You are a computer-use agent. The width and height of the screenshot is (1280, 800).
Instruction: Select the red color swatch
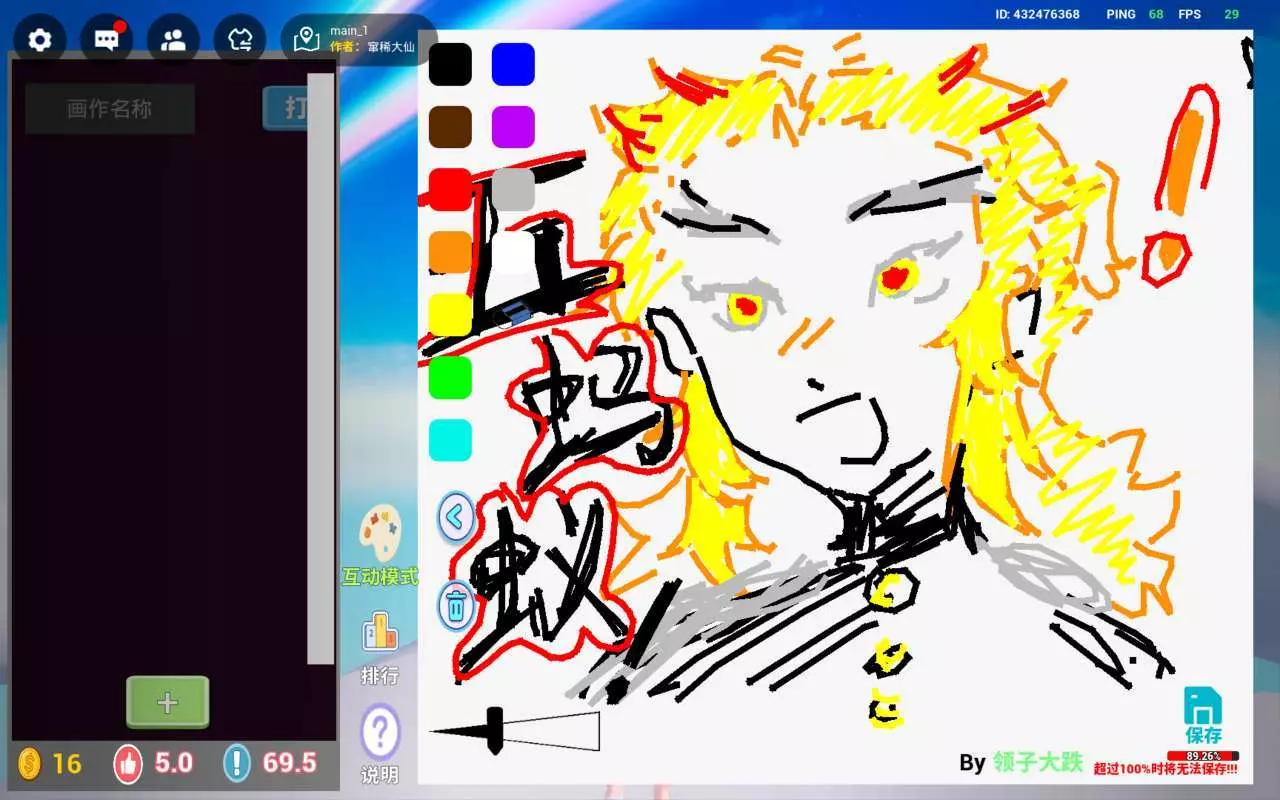(450, 190)
